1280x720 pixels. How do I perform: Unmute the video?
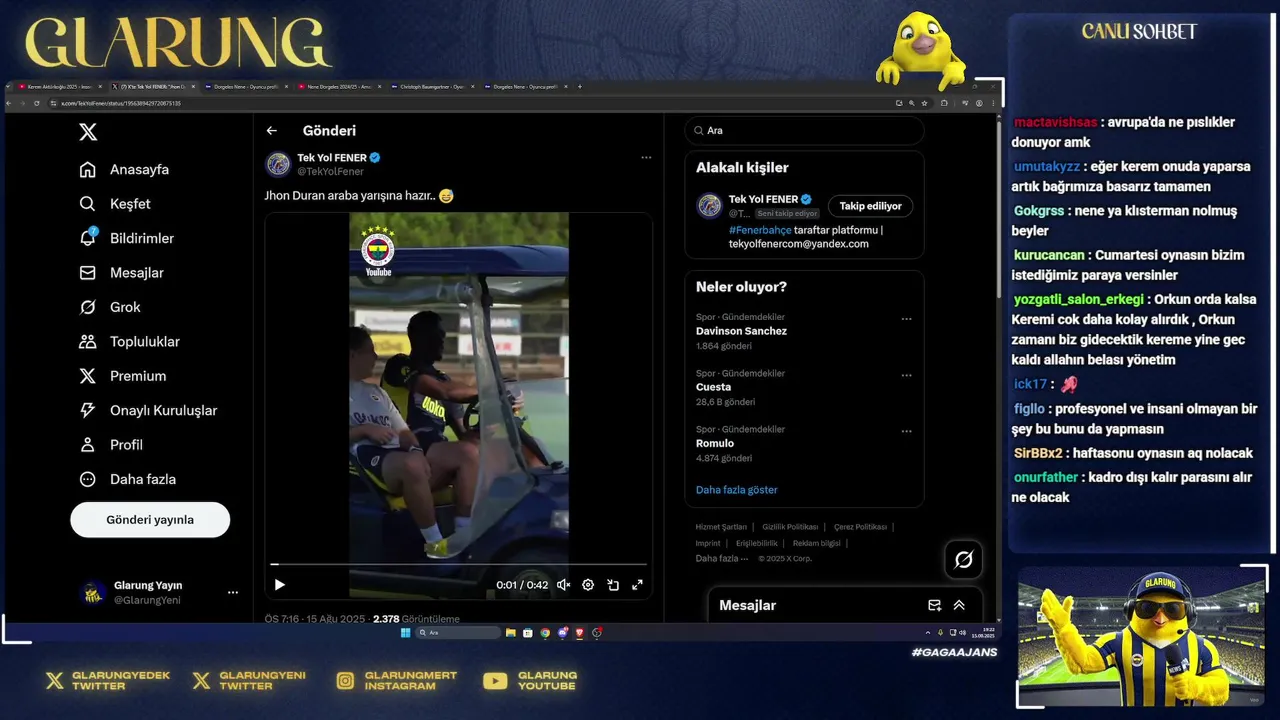click(563, 585)
